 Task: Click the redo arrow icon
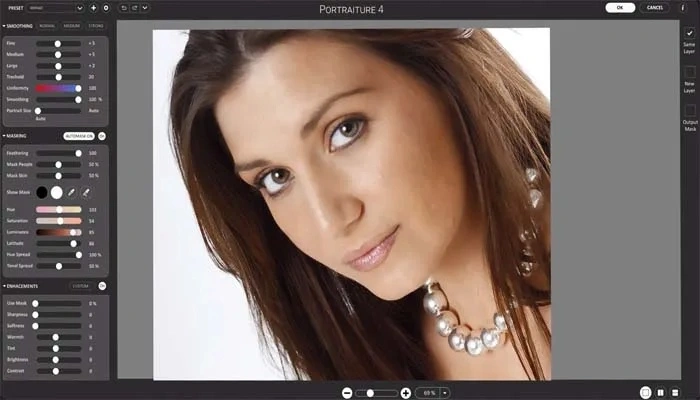tap(134, 8)
